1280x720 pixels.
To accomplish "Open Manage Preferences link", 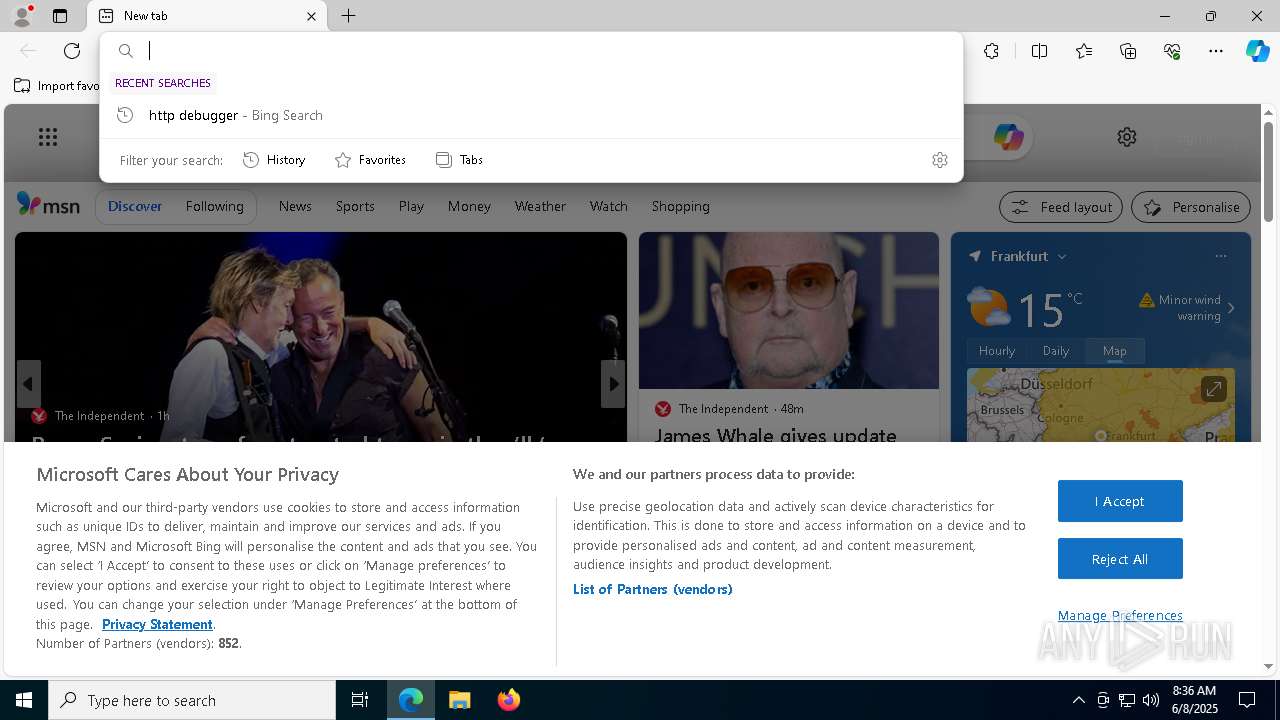I will pos(1120,616).
